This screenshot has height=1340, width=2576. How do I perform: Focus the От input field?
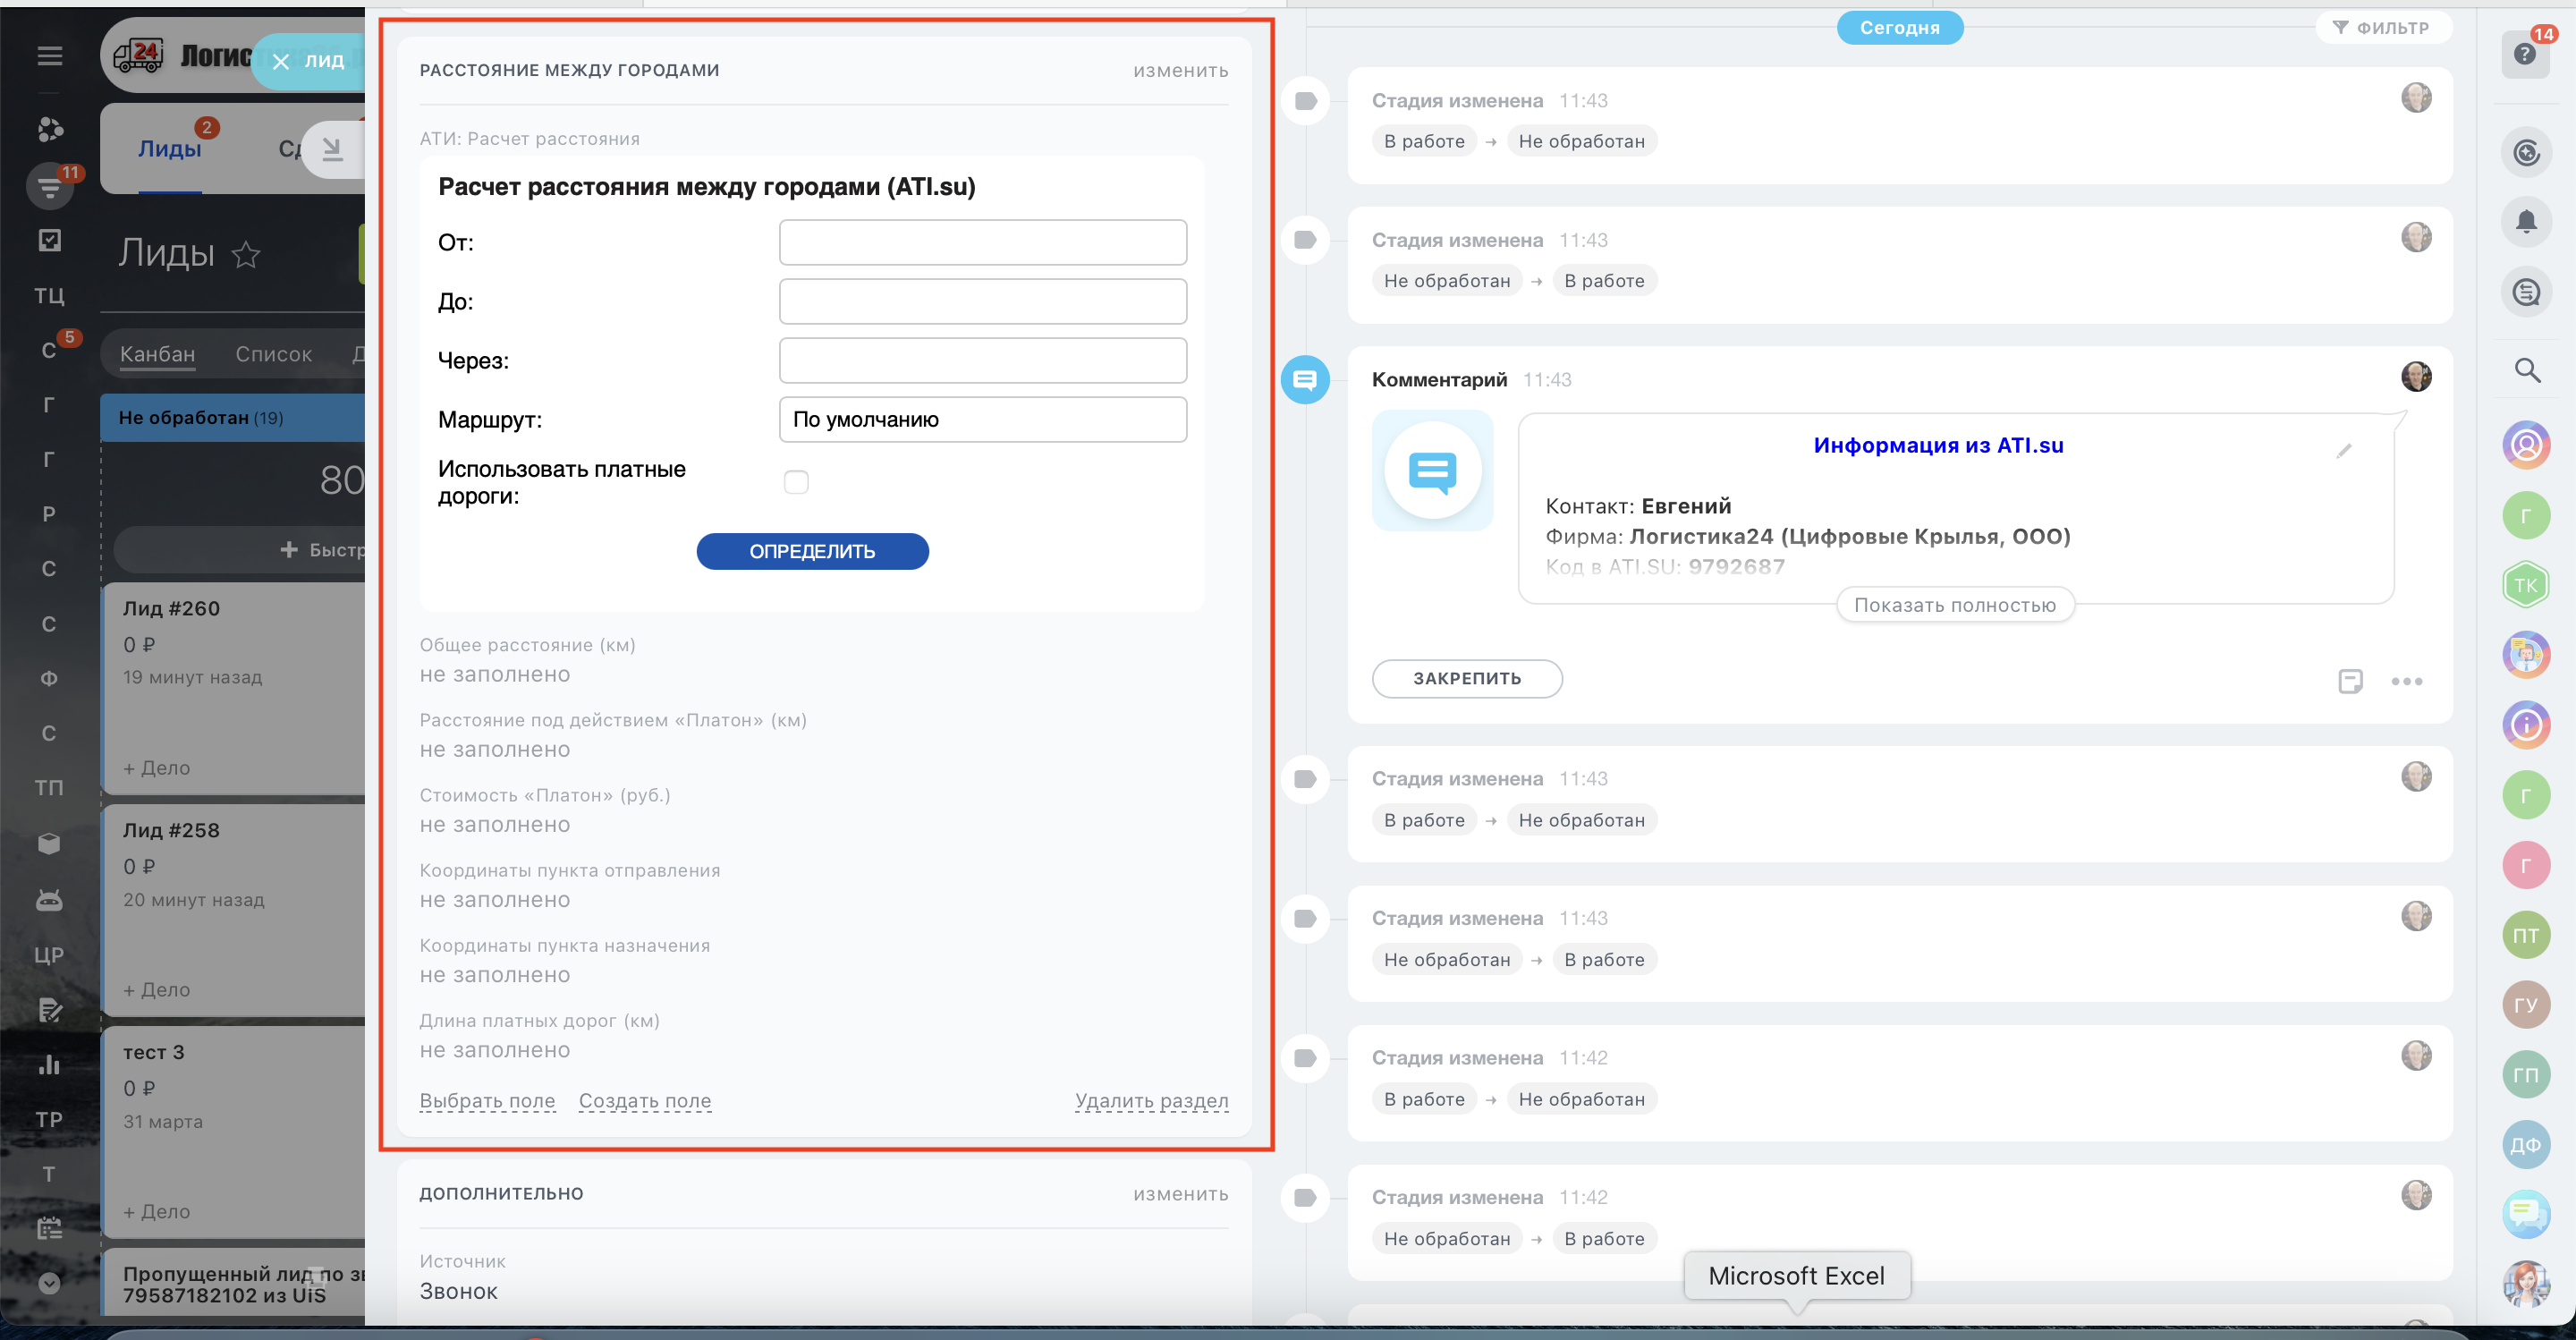click(x=982, y=242)
